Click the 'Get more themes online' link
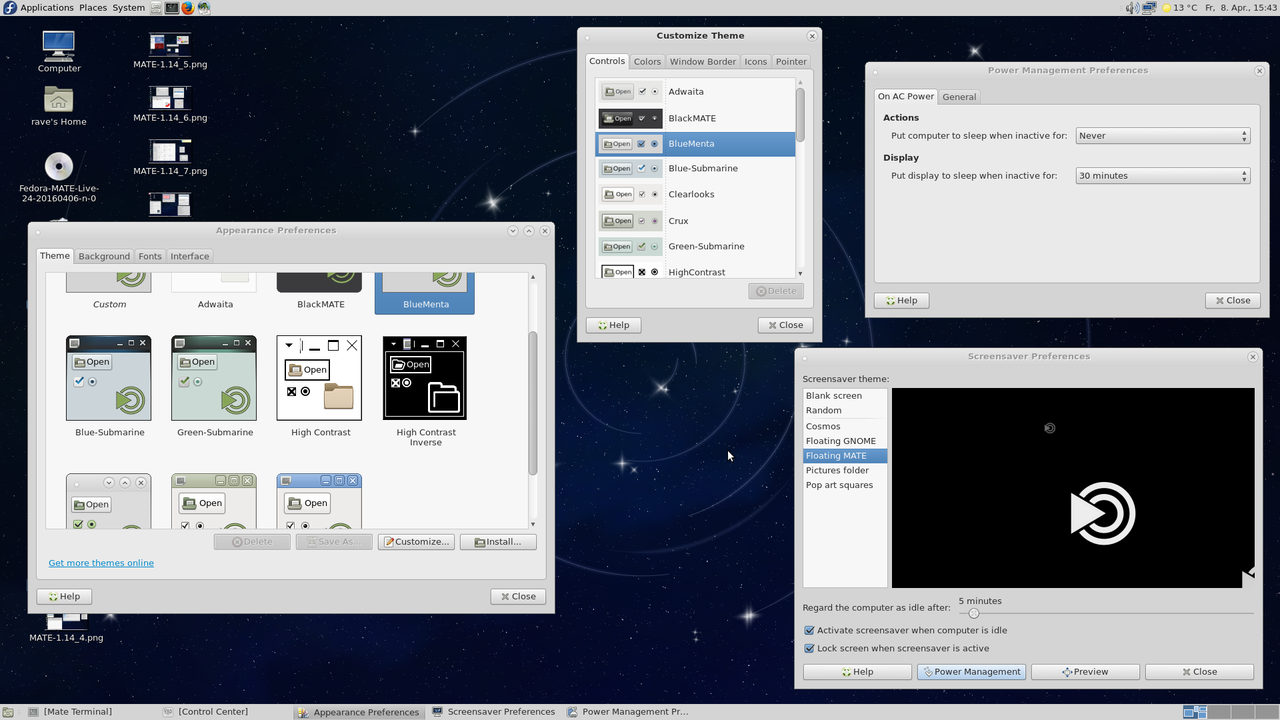1280x720 pixels. click(100, 562)
